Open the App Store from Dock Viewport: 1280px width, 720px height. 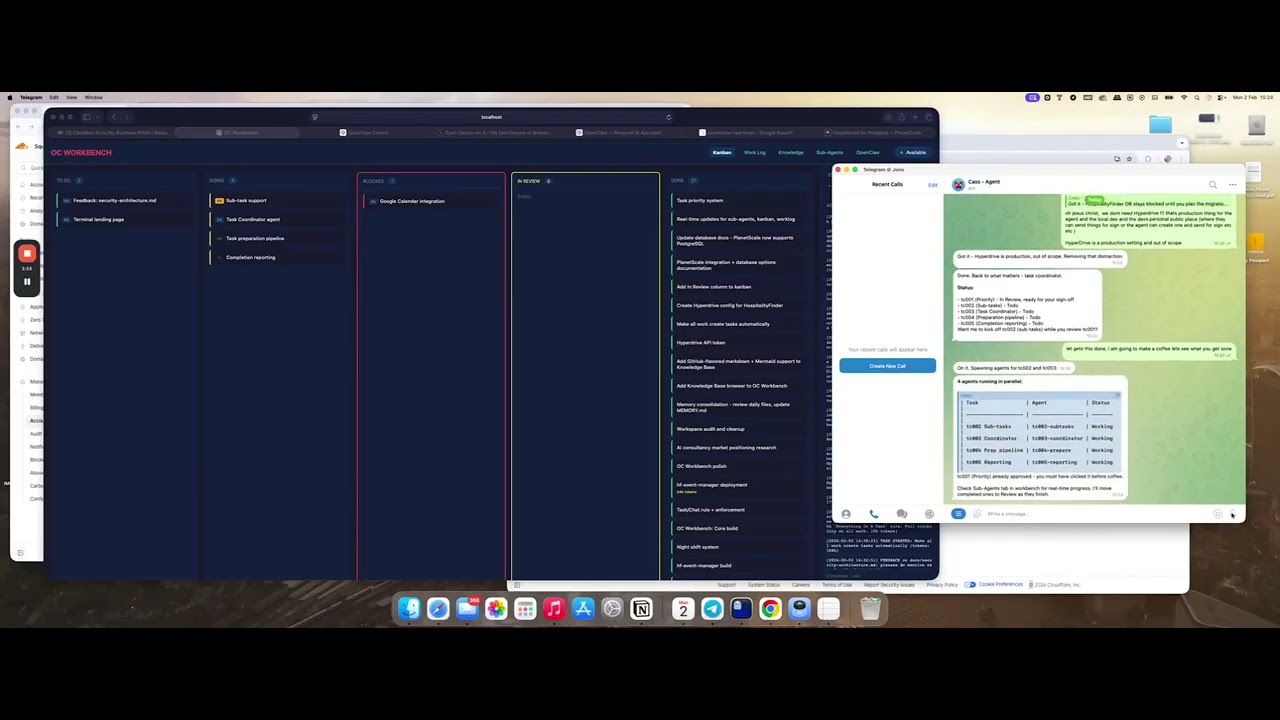point(583,609)
